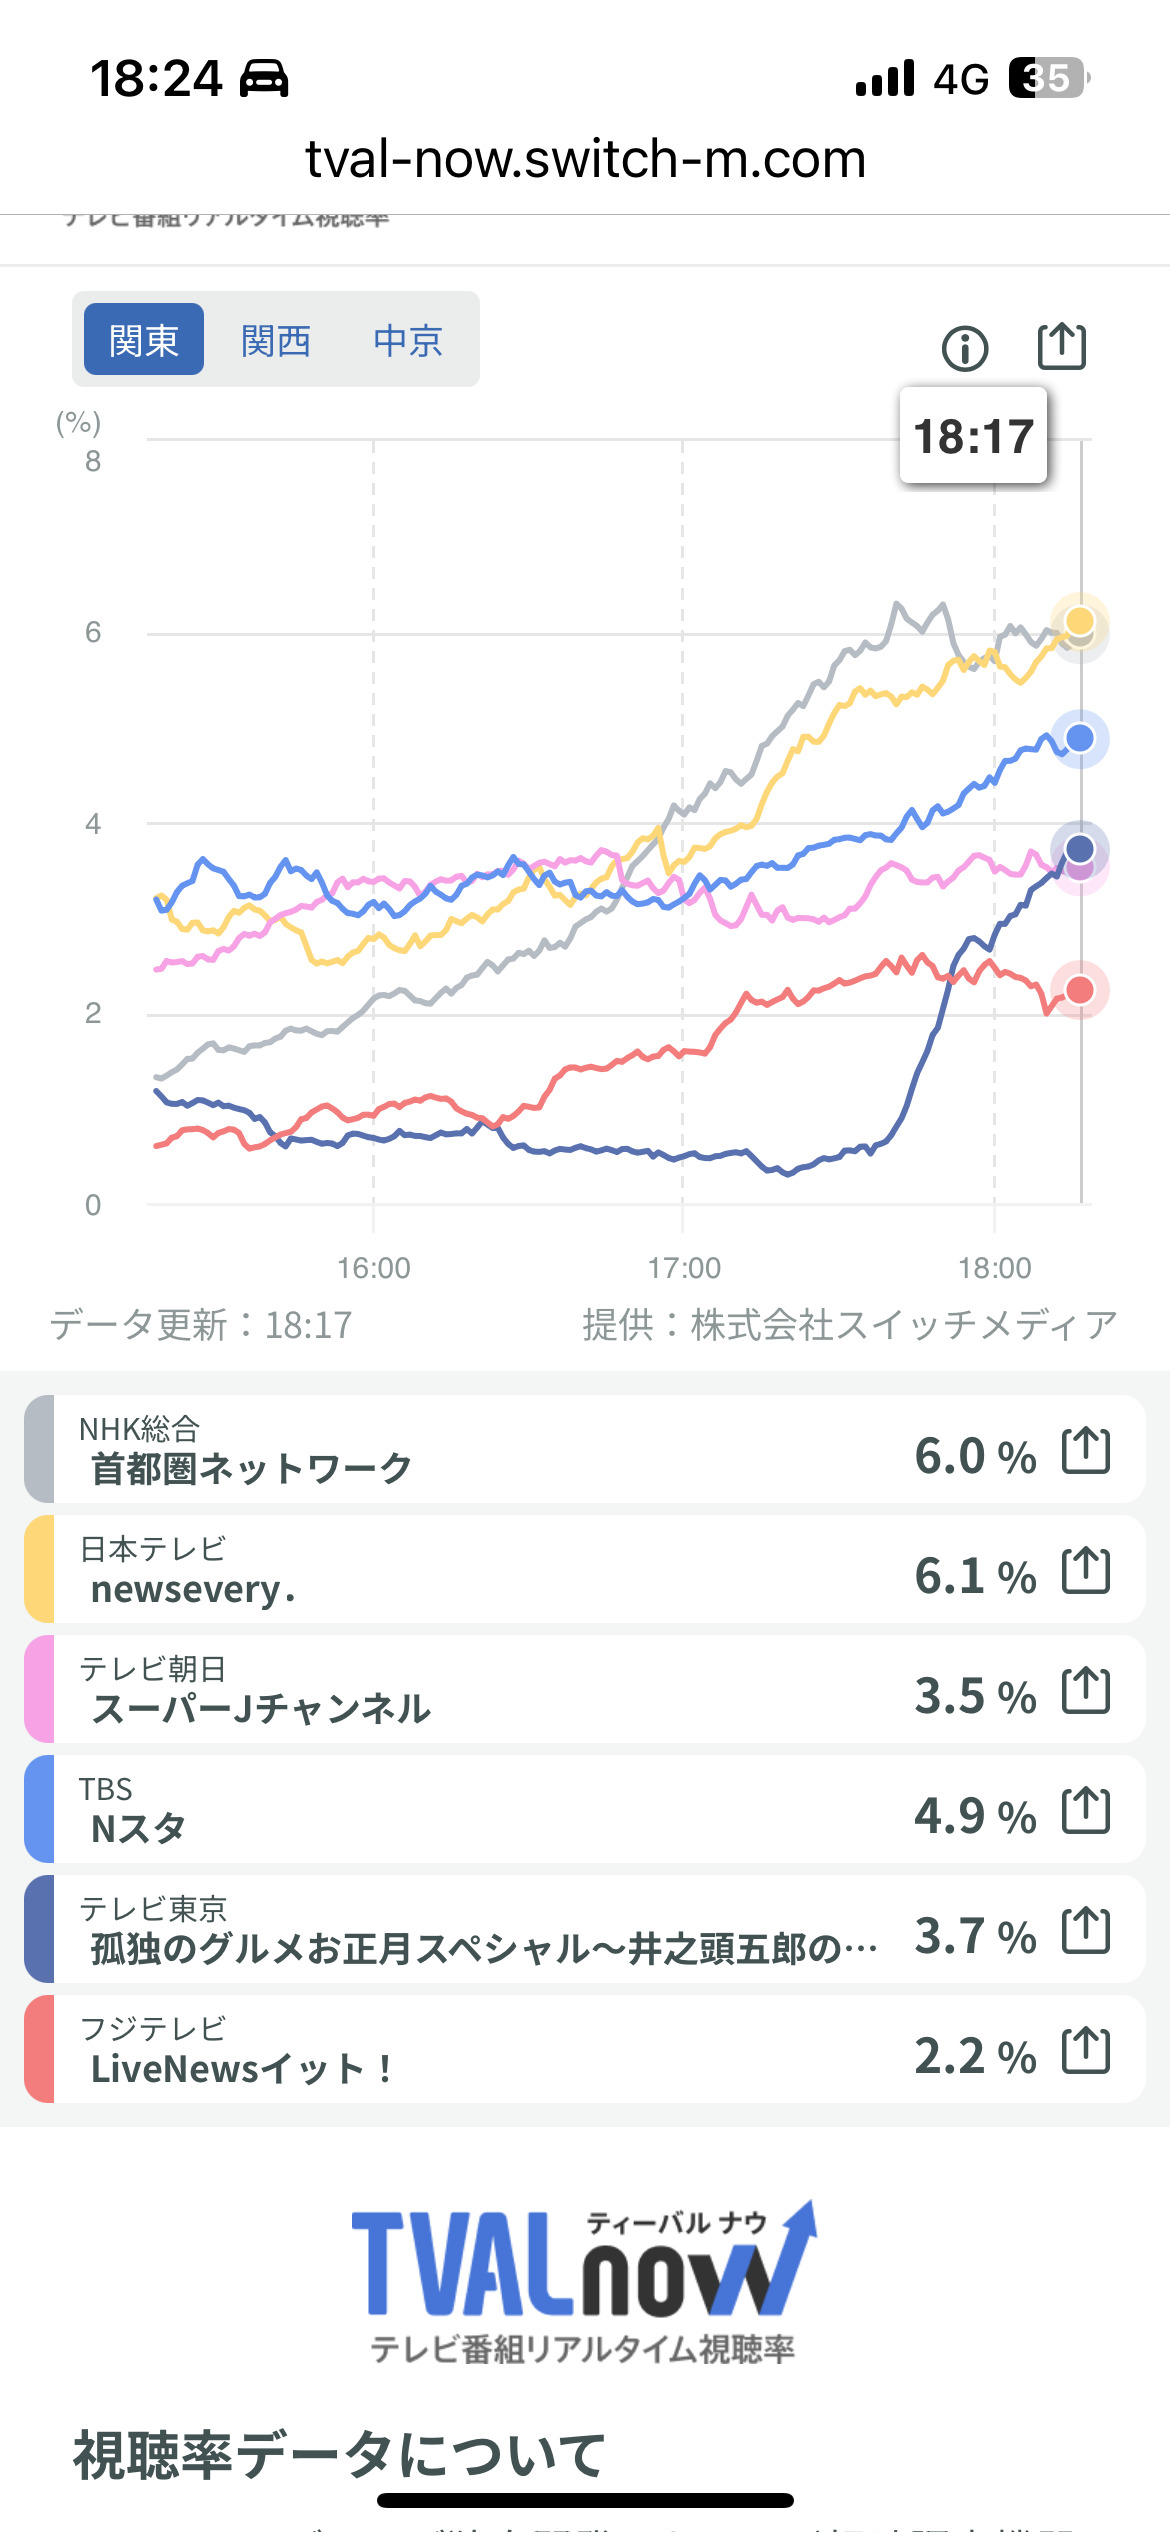Tap the yellow 日本テレビ data point
The image size is (1170, 2532).
[1080, 620]
